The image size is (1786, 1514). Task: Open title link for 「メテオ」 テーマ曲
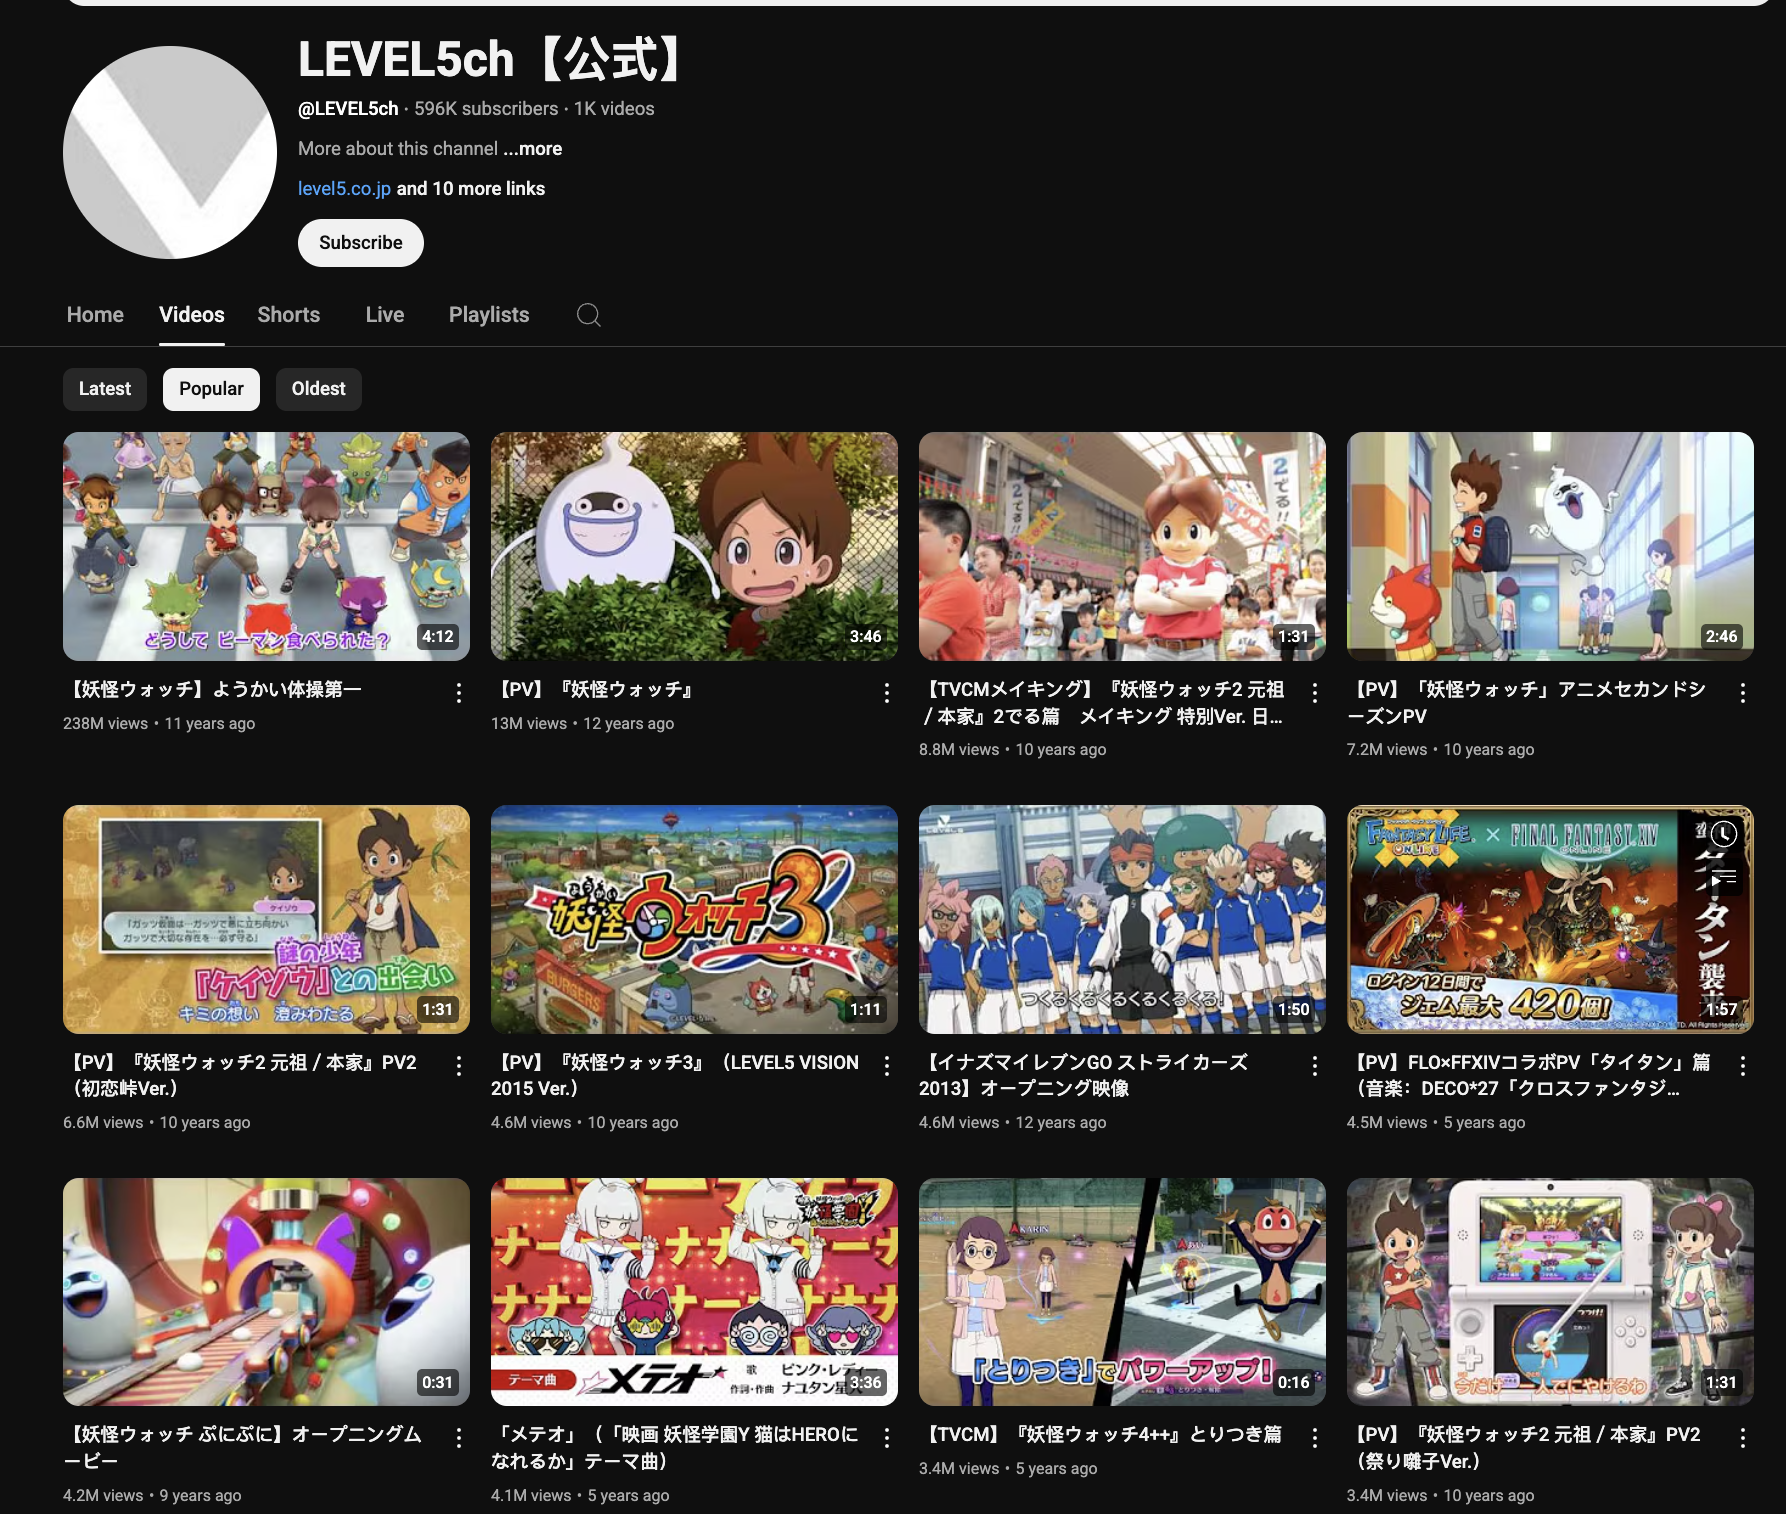(675, 1447)
